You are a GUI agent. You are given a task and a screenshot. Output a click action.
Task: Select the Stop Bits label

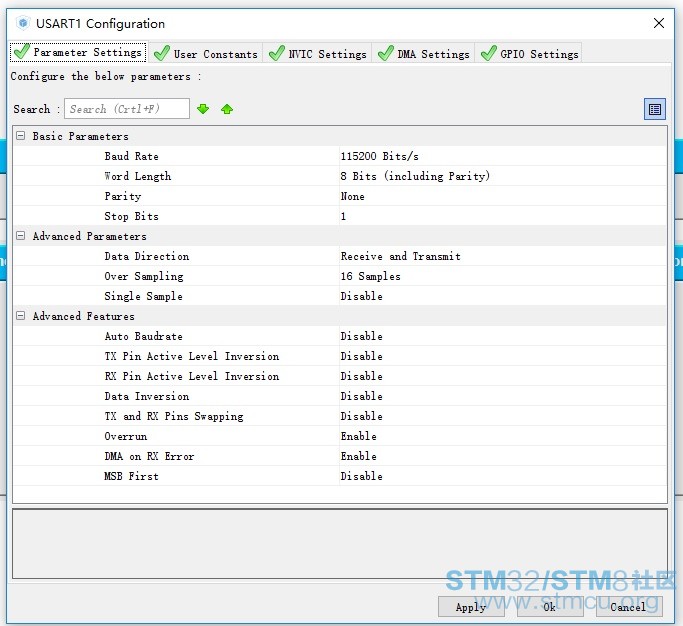coord(131,216)
